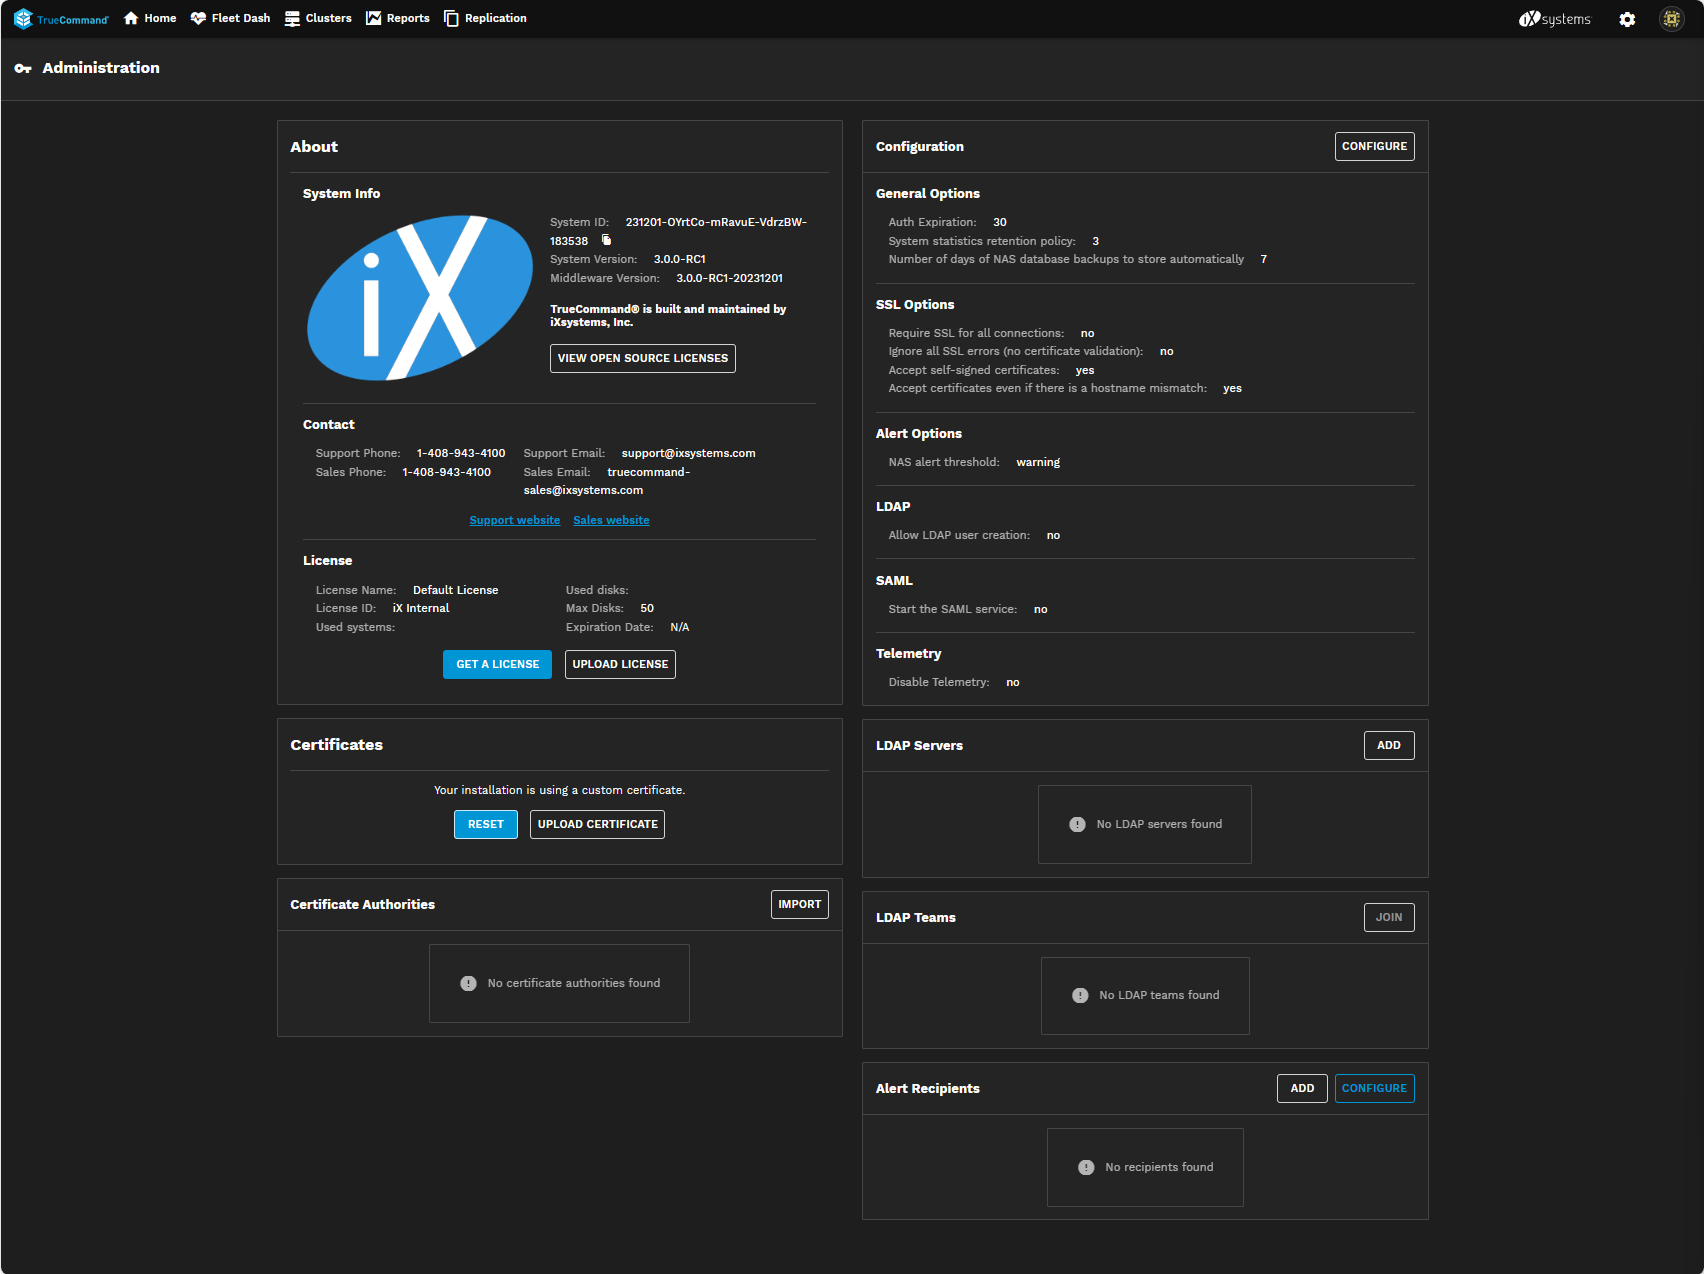
Task: Add a new LDAP server
Action: (x=1388, y=745)
